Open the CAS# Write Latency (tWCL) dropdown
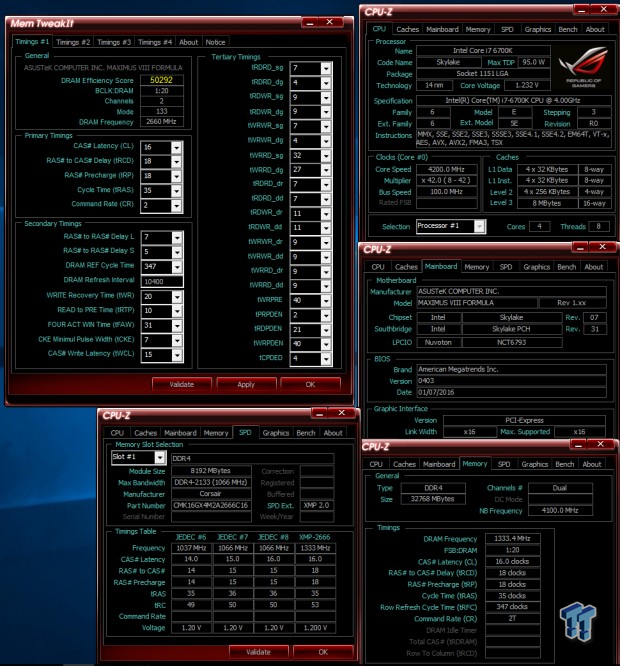This screenshot has width=620, height=666. pyautogui.click(x=177, y=355)
